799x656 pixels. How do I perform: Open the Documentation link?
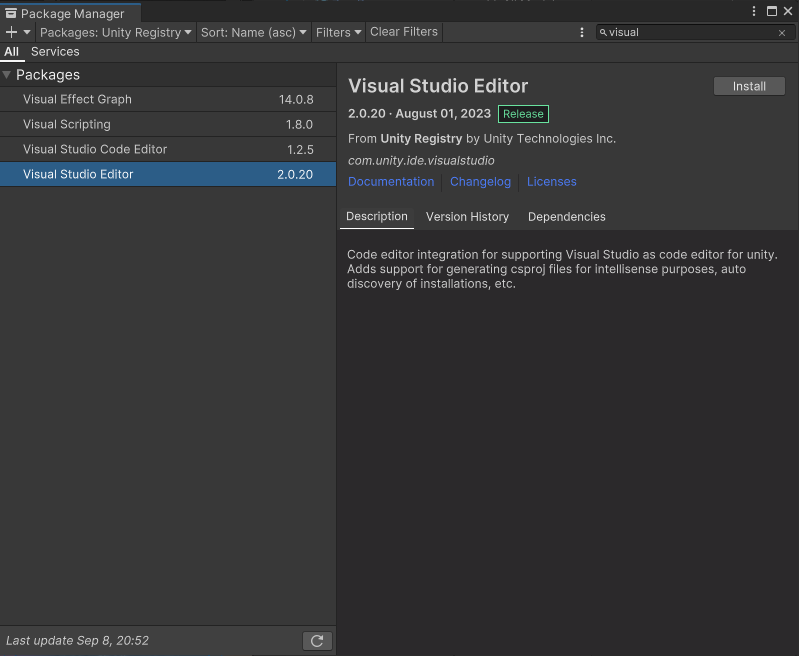tap(391, 181)
